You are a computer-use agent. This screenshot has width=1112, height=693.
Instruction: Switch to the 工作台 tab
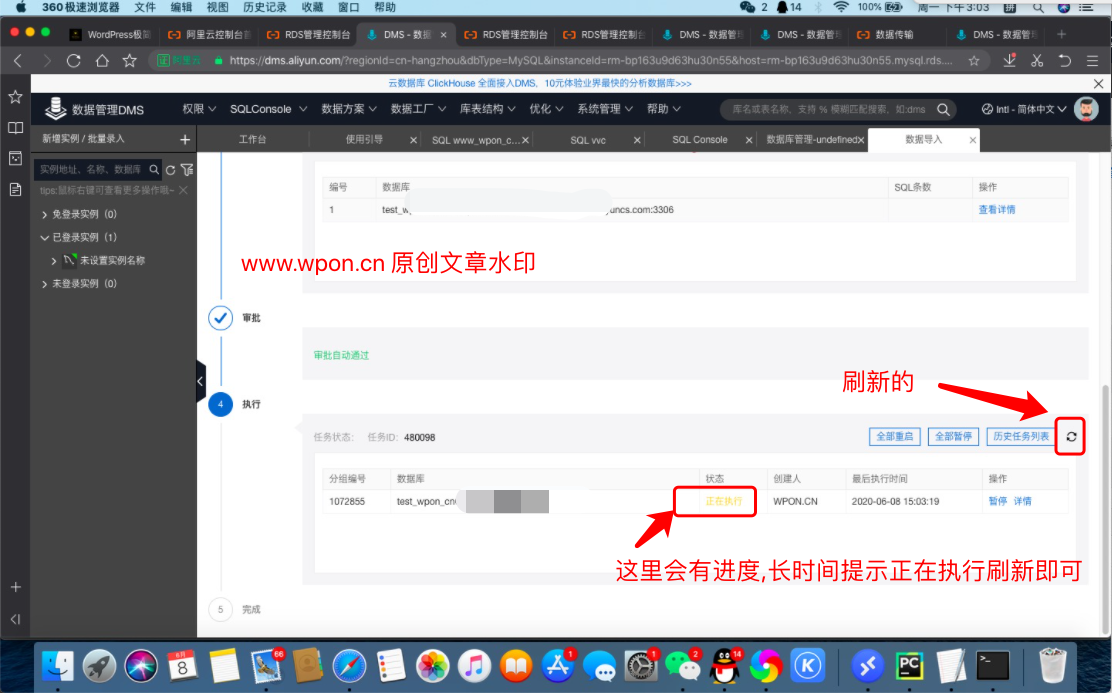(x=253, y=140)
